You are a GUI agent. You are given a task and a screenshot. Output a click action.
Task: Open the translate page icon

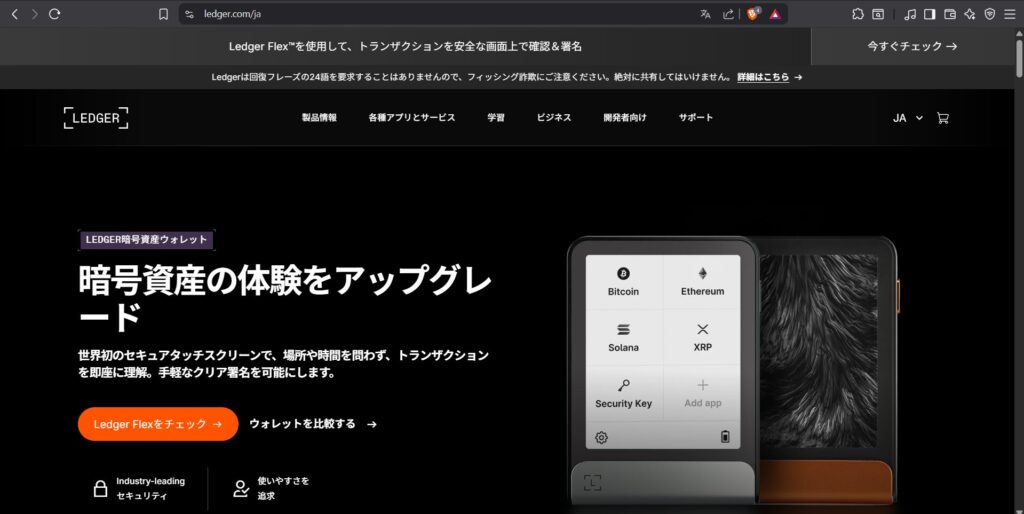[x=705, y=14]
